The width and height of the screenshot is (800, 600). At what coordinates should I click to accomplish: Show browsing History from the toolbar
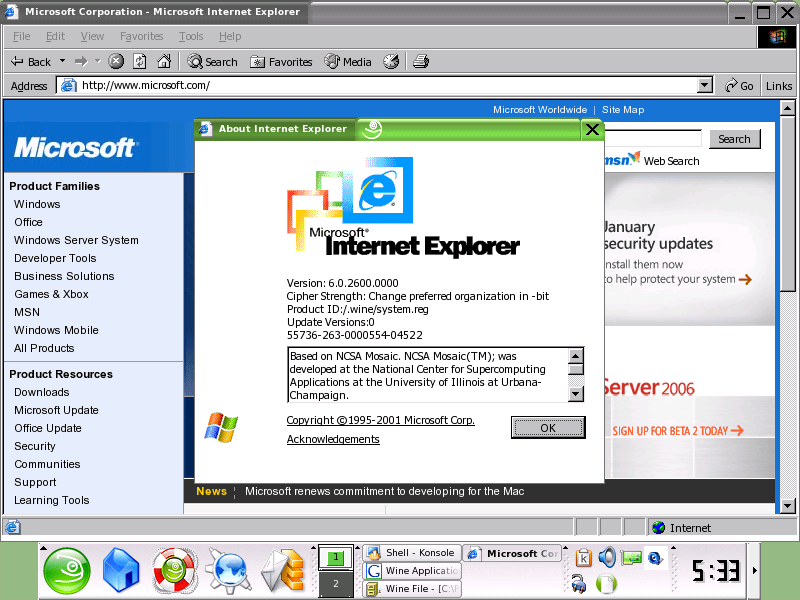(x=391, y=62)
